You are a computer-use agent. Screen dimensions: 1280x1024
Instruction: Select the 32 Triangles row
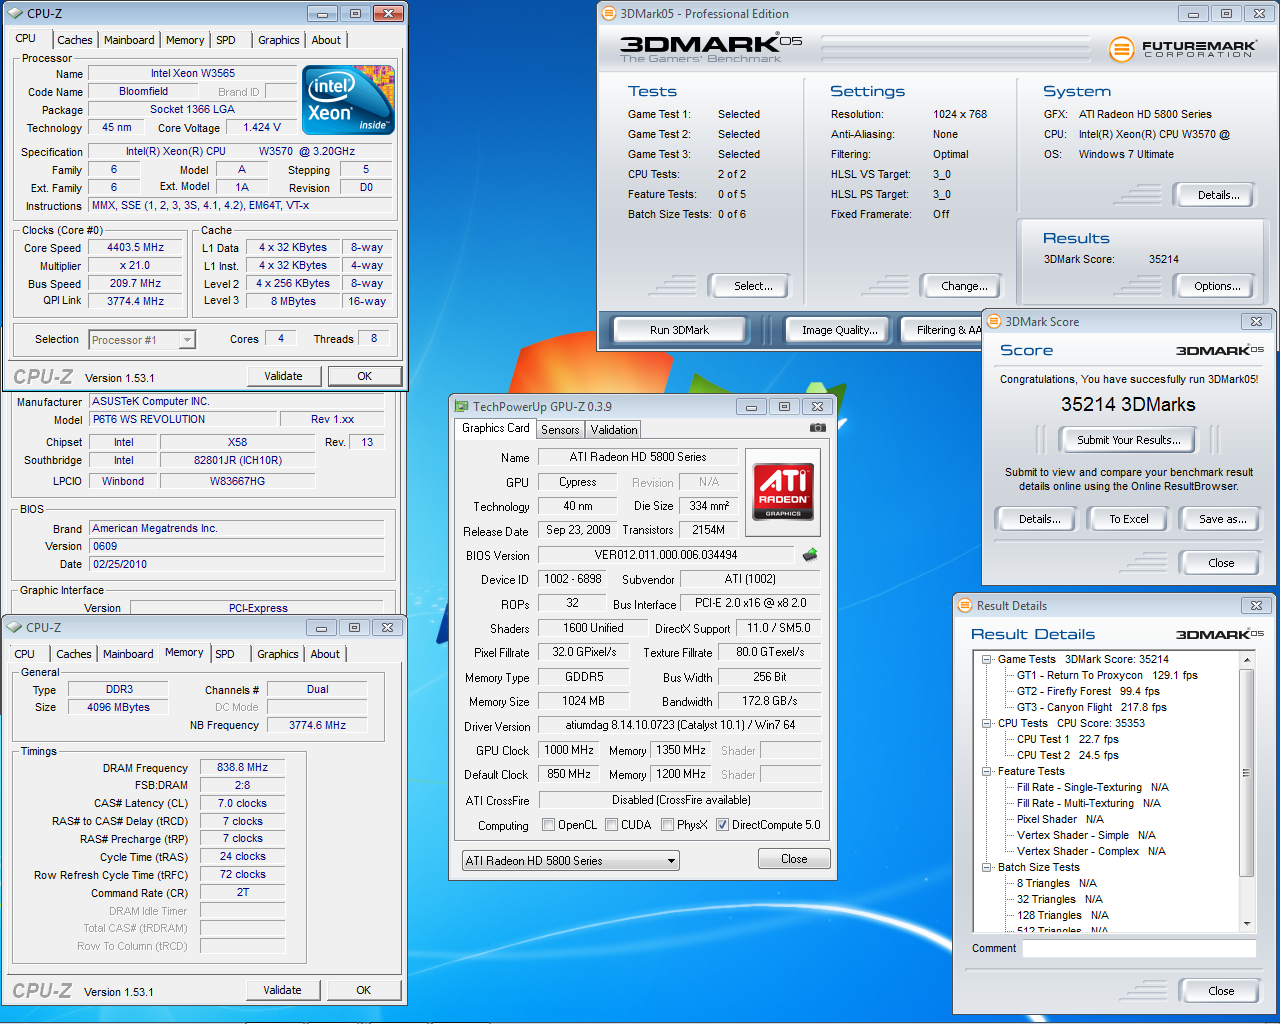[1059, 899]
